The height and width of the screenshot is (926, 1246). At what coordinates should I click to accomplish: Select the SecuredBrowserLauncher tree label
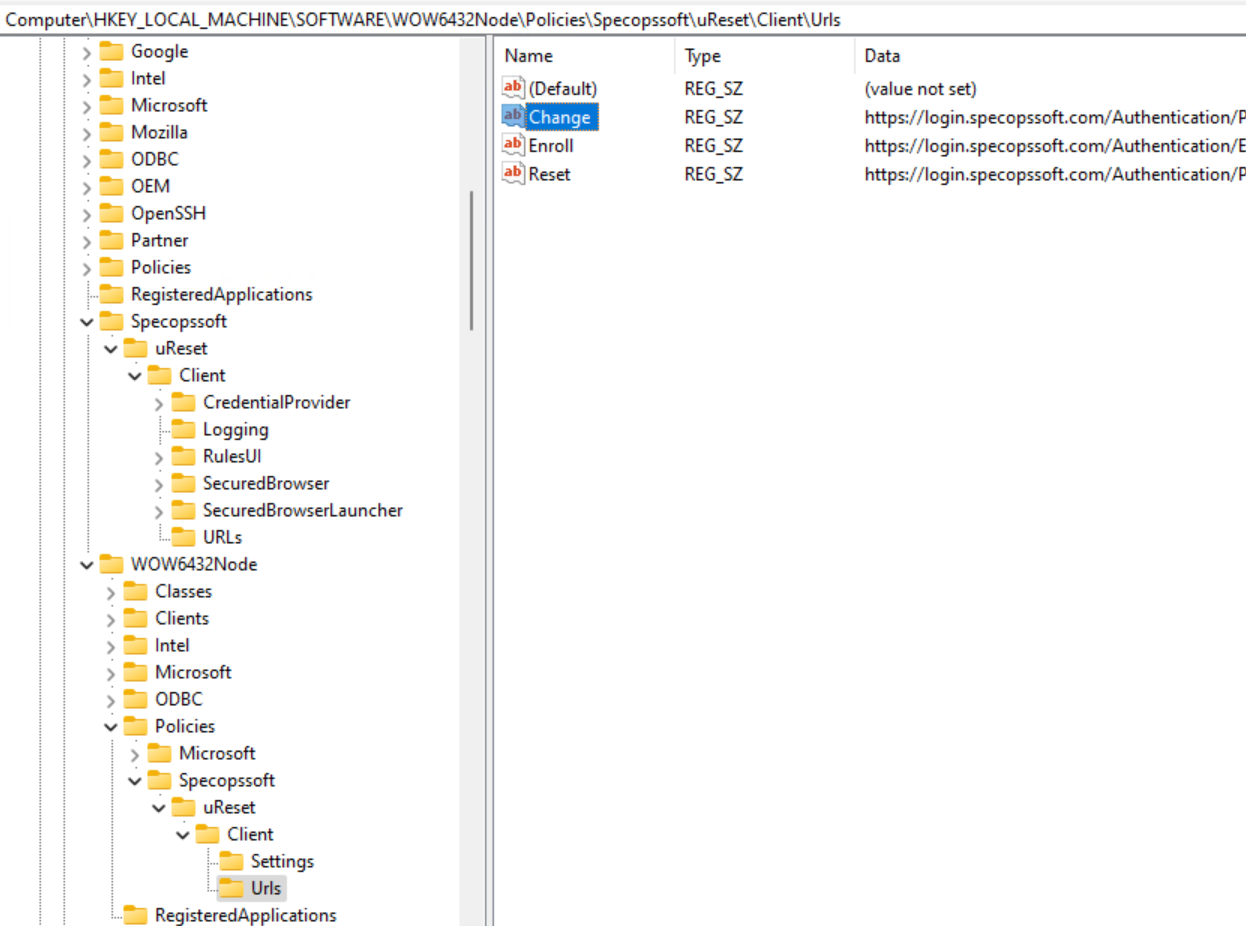pos(303,510)
